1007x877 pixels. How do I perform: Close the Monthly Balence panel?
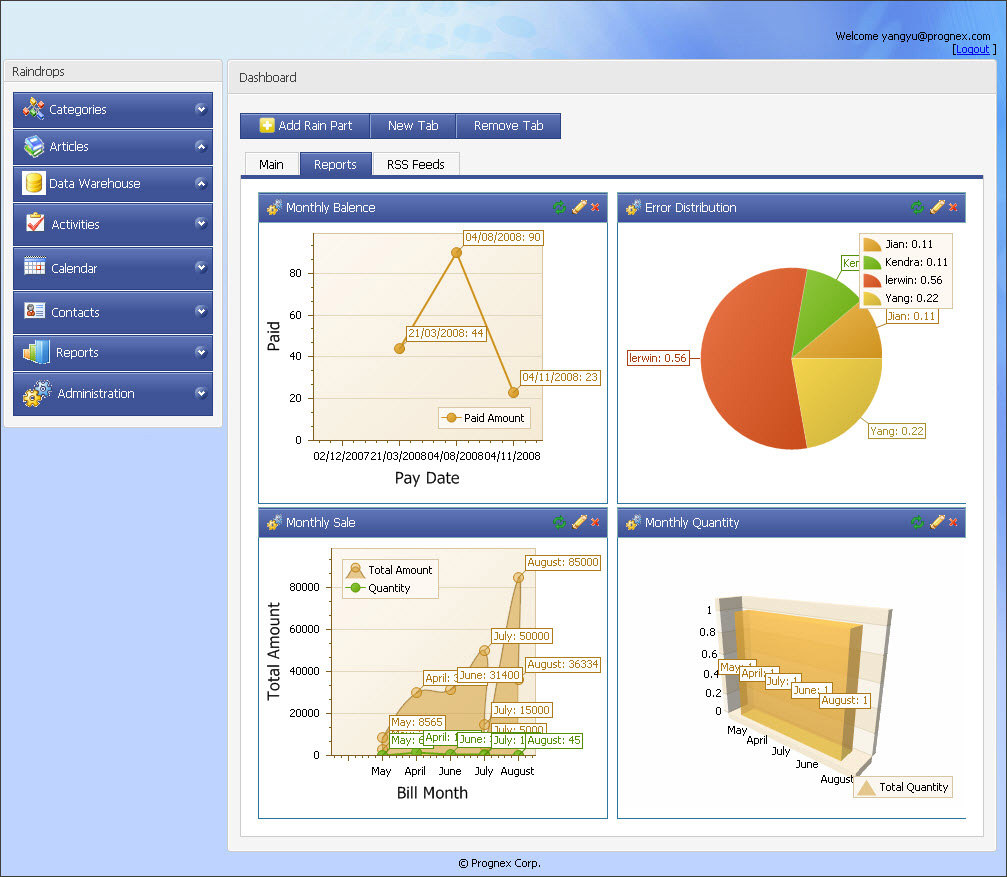(x=596, y=207)
